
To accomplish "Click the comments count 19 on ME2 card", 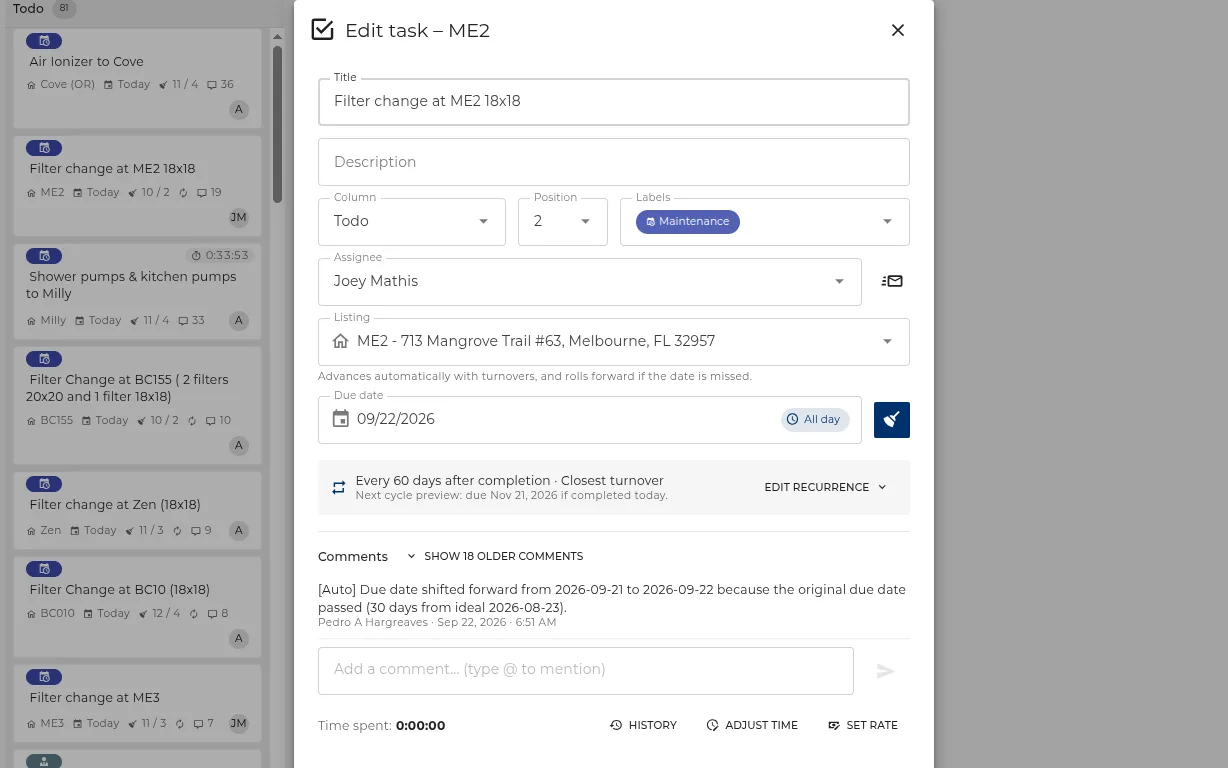I will point(209,192).
